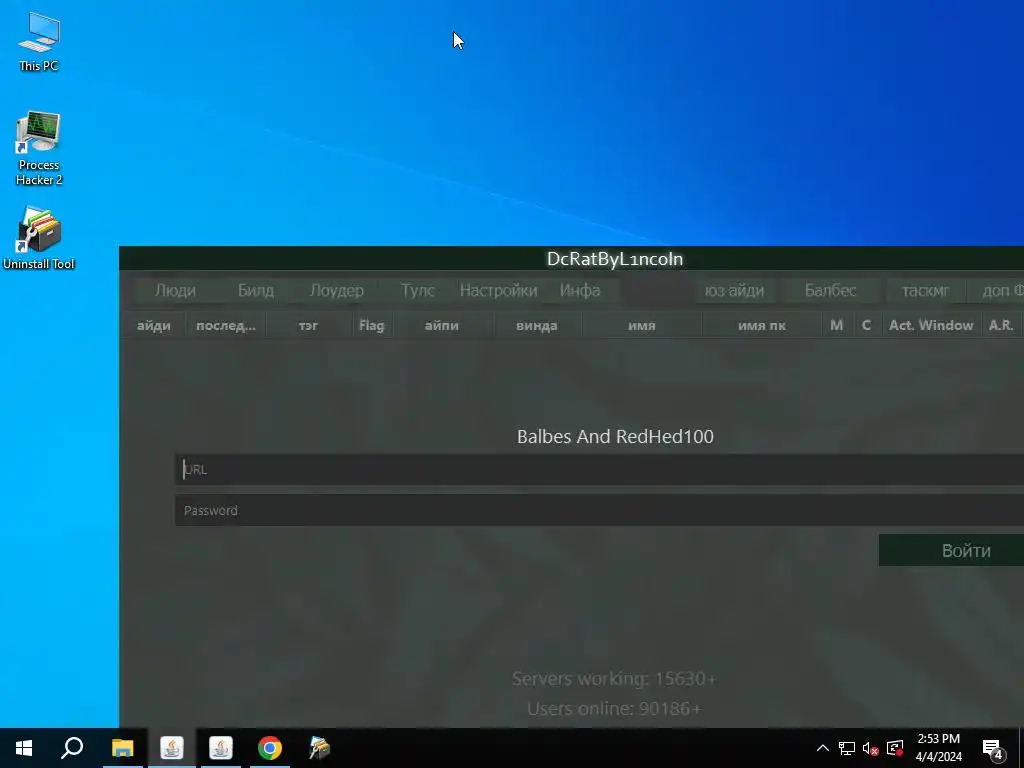Launch Google Chrome from the taskbar

pyautogui.click(x=270, y=748)
